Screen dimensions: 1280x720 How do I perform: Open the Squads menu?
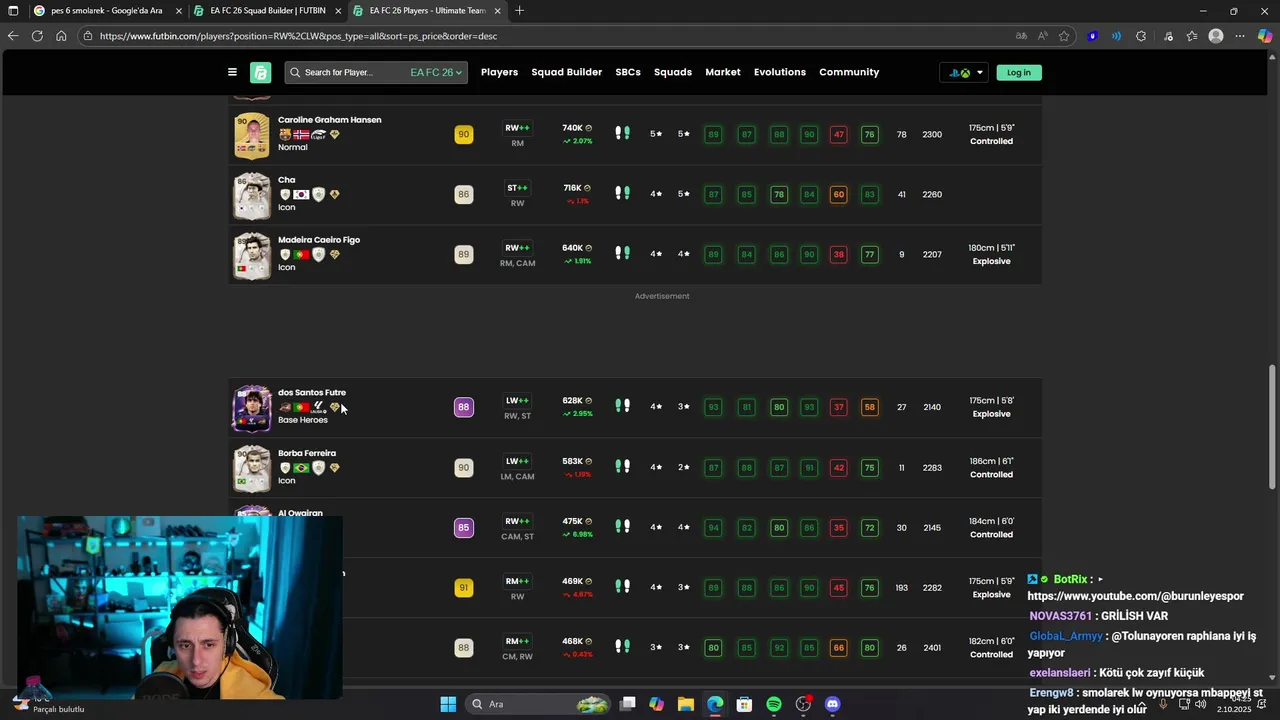[673, 72]
